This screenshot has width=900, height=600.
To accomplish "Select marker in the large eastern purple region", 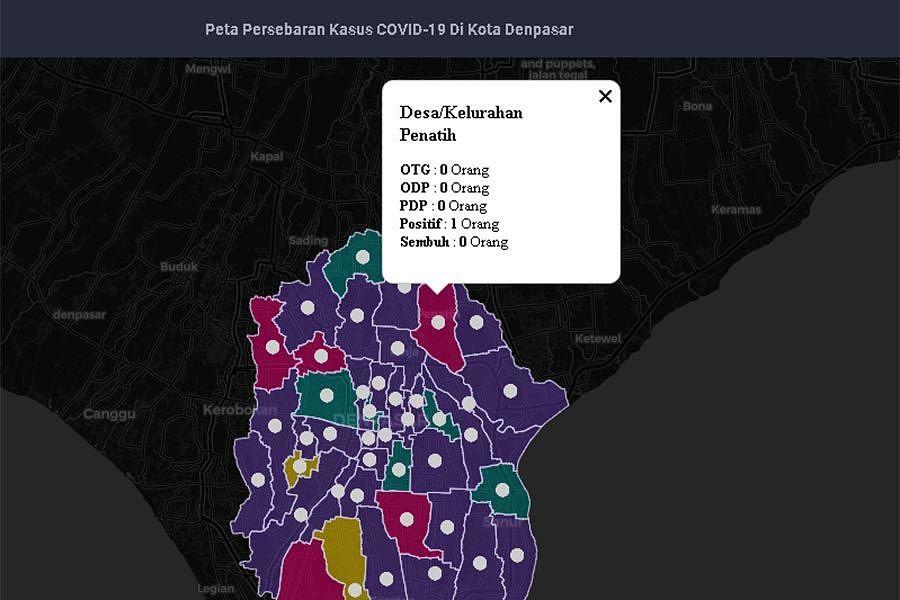I will click(x=510, y=391).
